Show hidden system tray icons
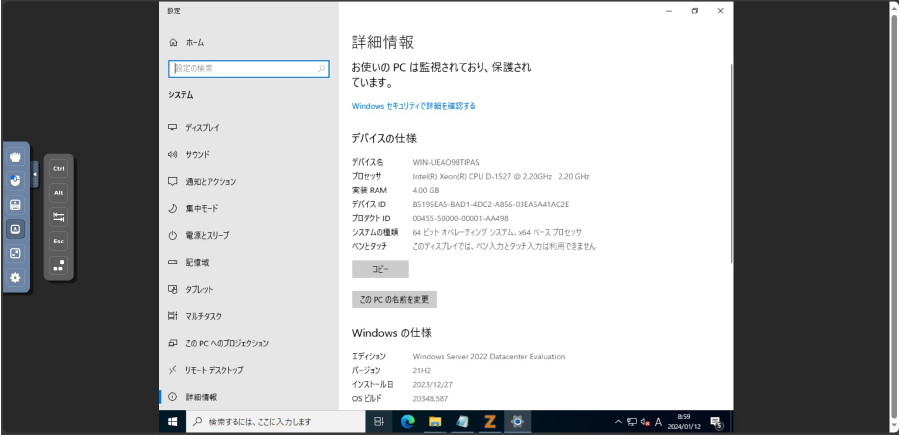 pos(618,422)
